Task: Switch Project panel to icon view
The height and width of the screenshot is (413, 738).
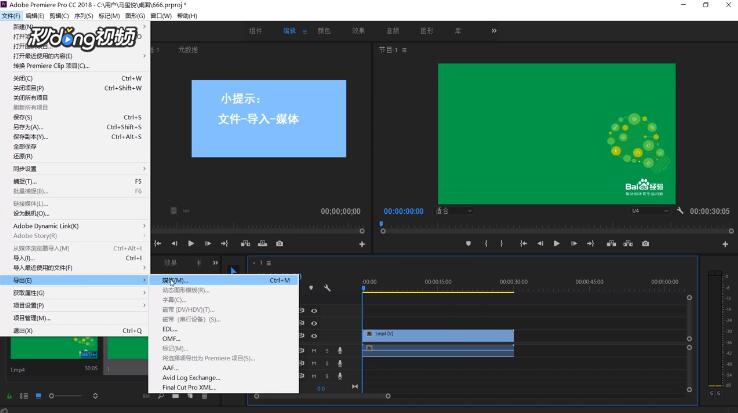Action: tap(39, 396)
